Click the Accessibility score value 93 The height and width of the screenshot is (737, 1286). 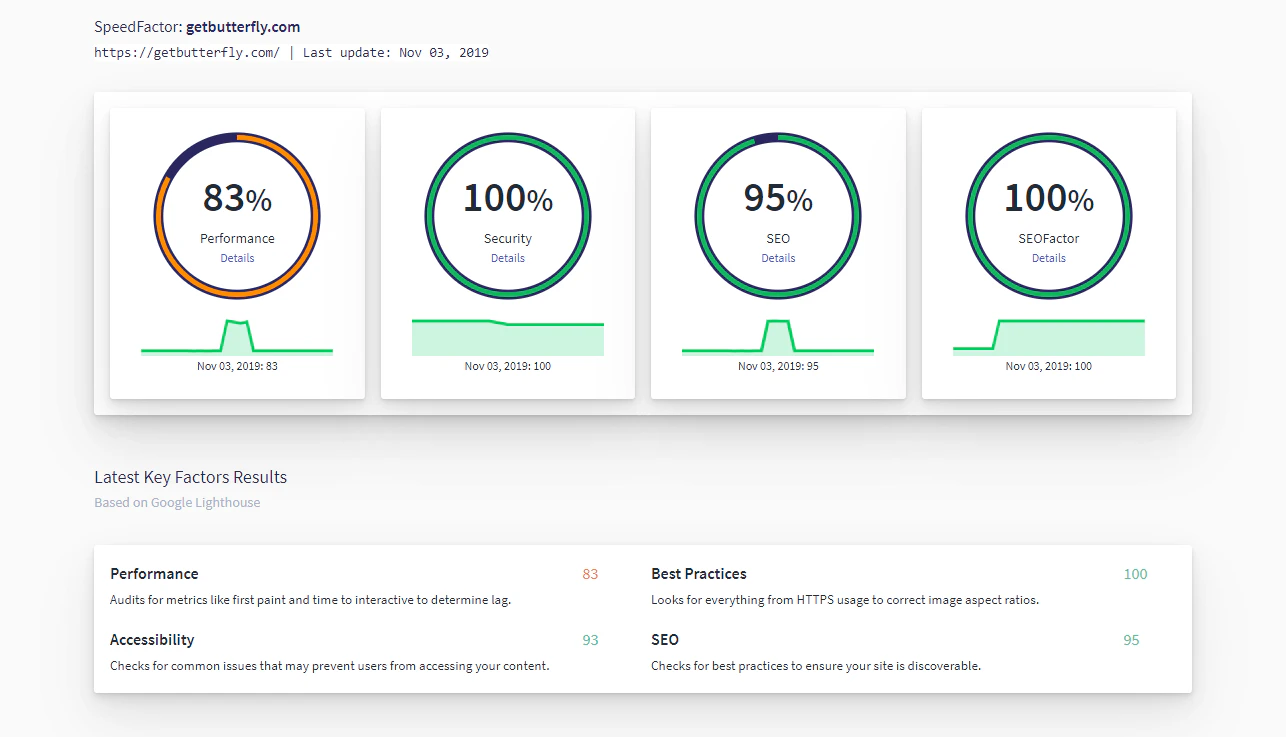[589, 640]
